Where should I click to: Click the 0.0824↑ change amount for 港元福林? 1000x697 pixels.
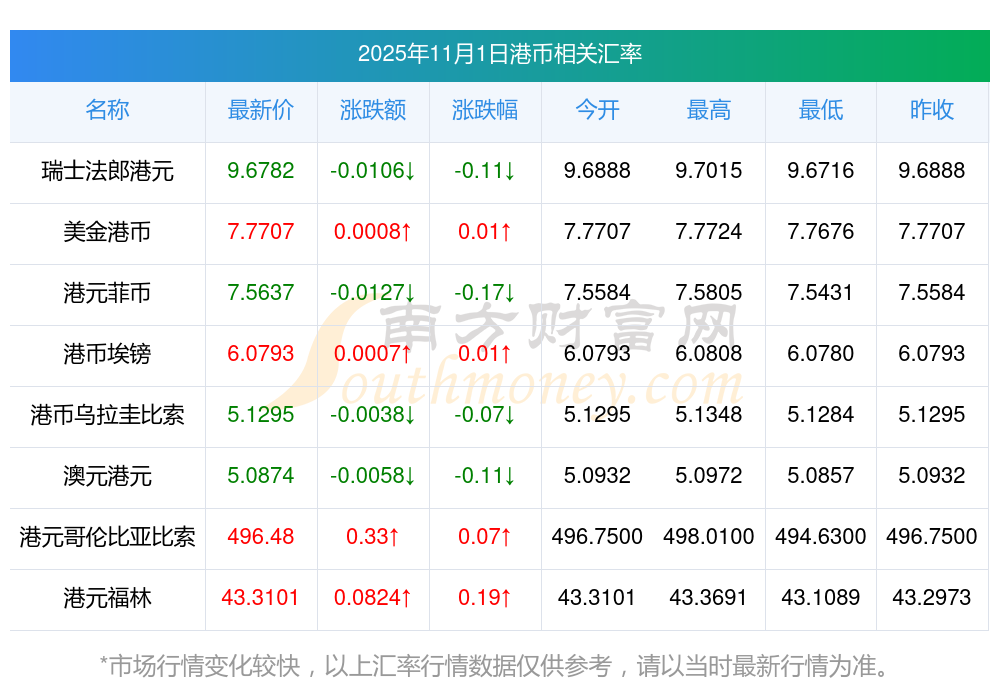pos(373,598)
